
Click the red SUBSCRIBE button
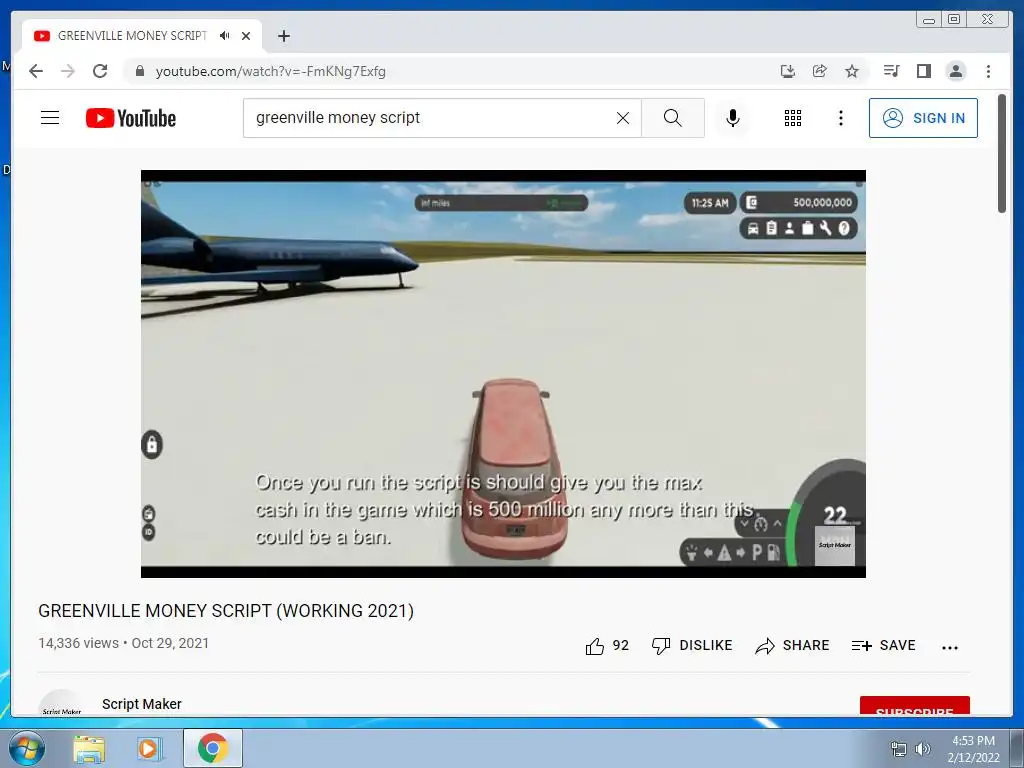(x=914, y=706)
